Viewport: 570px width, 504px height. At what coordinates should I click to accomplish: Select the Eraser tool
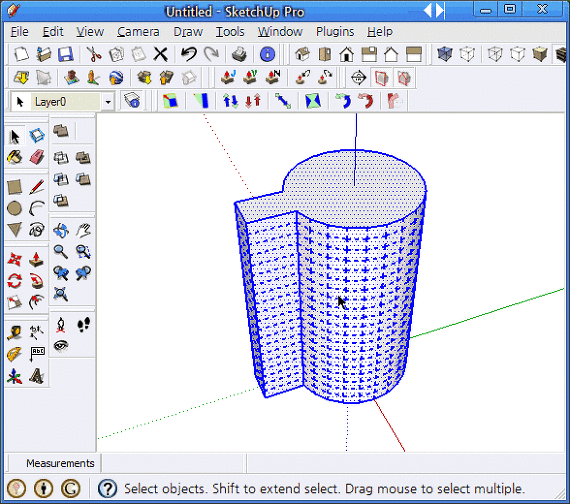point(37,157)
